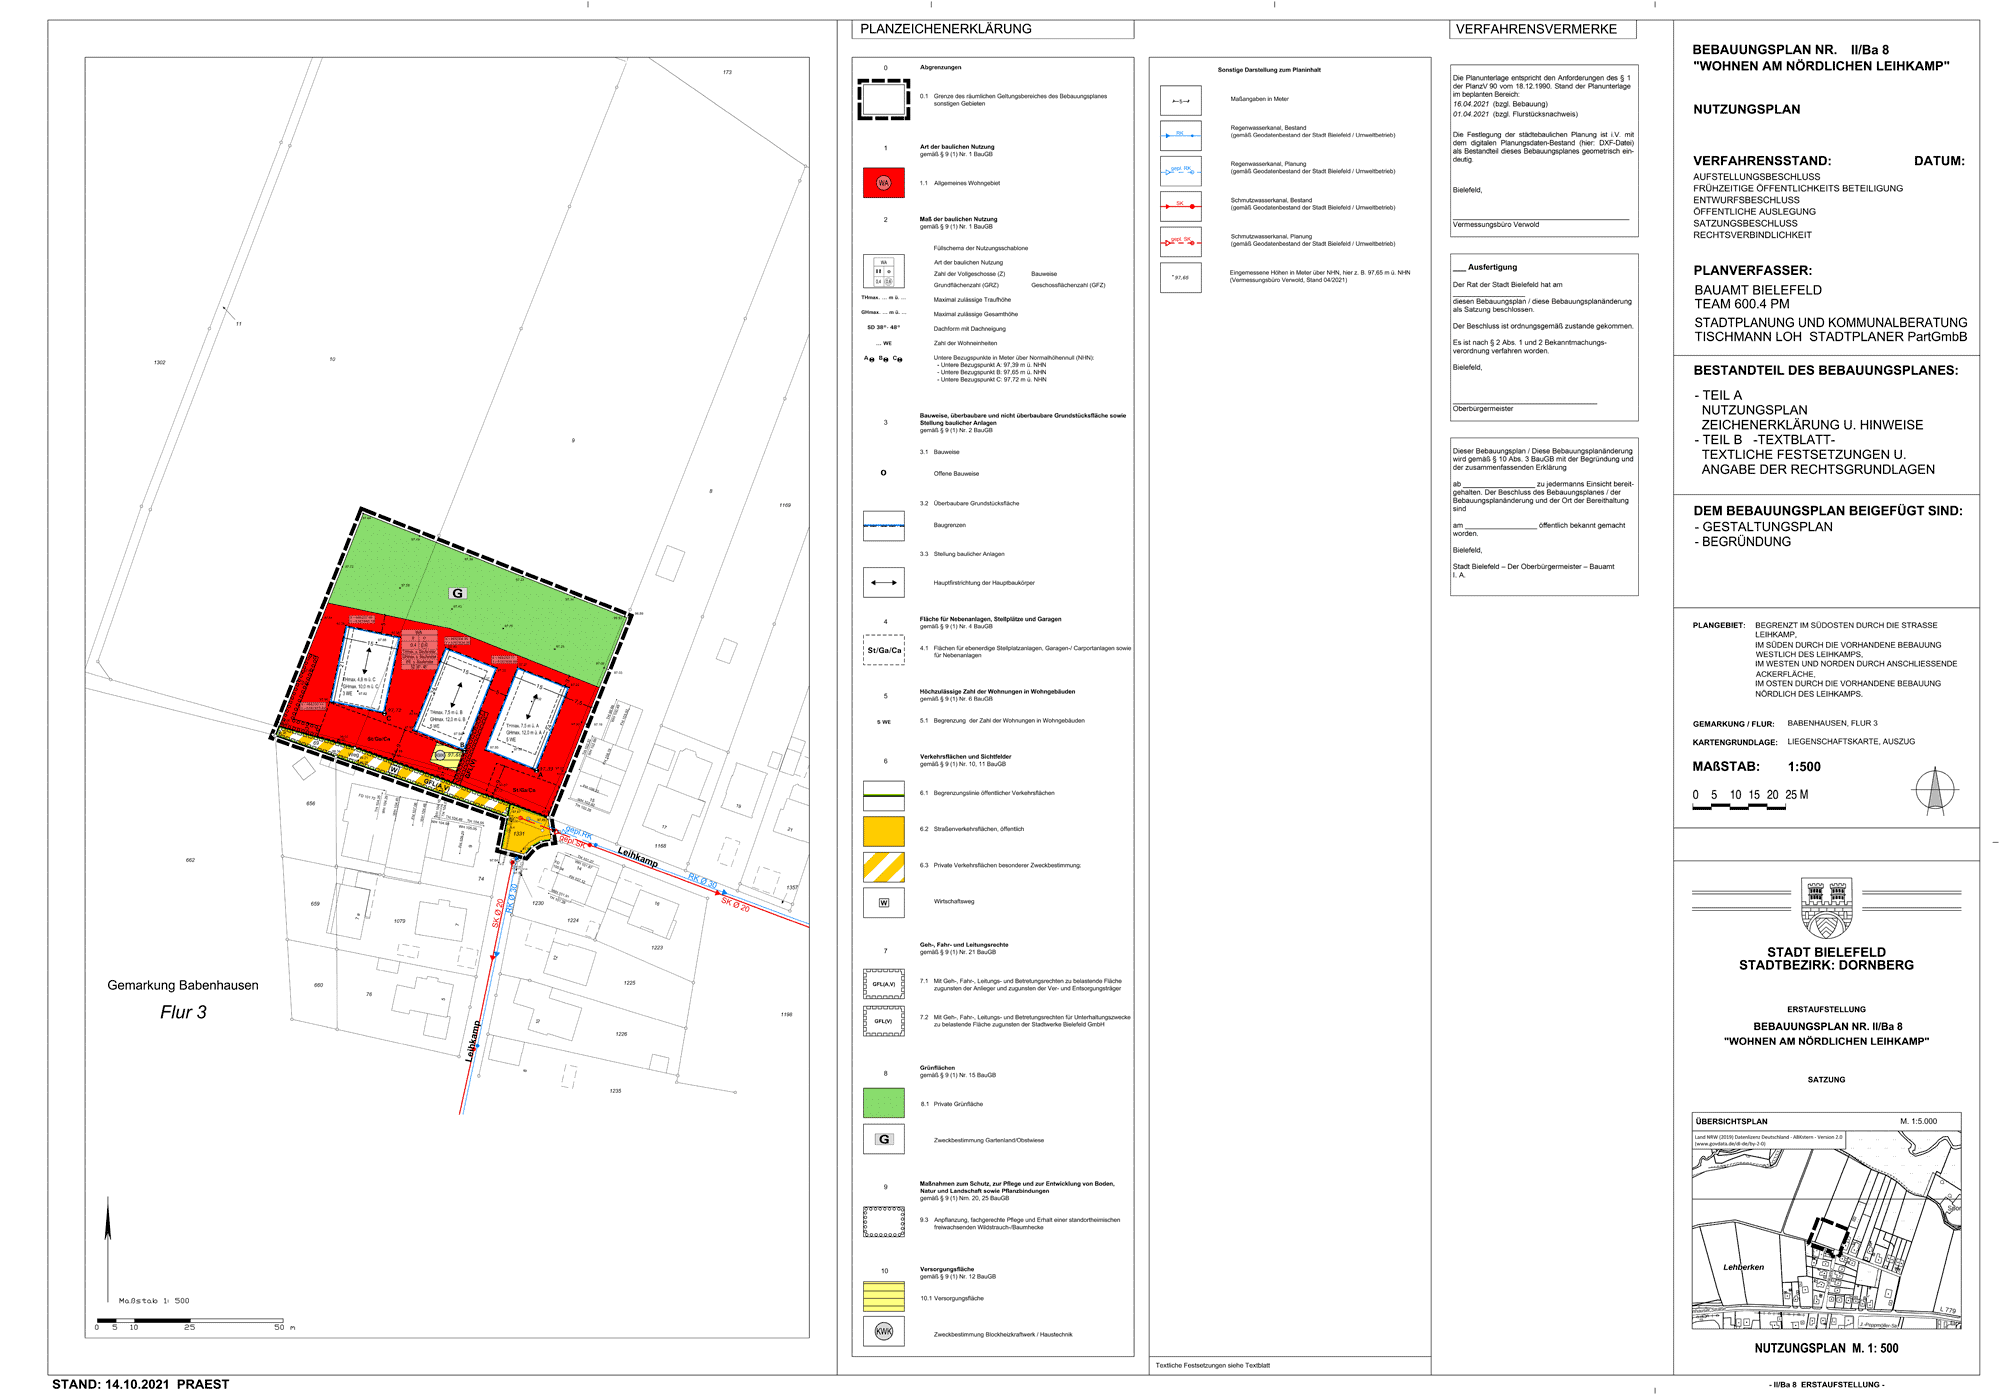Click the red WA Allgemeines Wohngebiet legend swatch

[883, 183]
